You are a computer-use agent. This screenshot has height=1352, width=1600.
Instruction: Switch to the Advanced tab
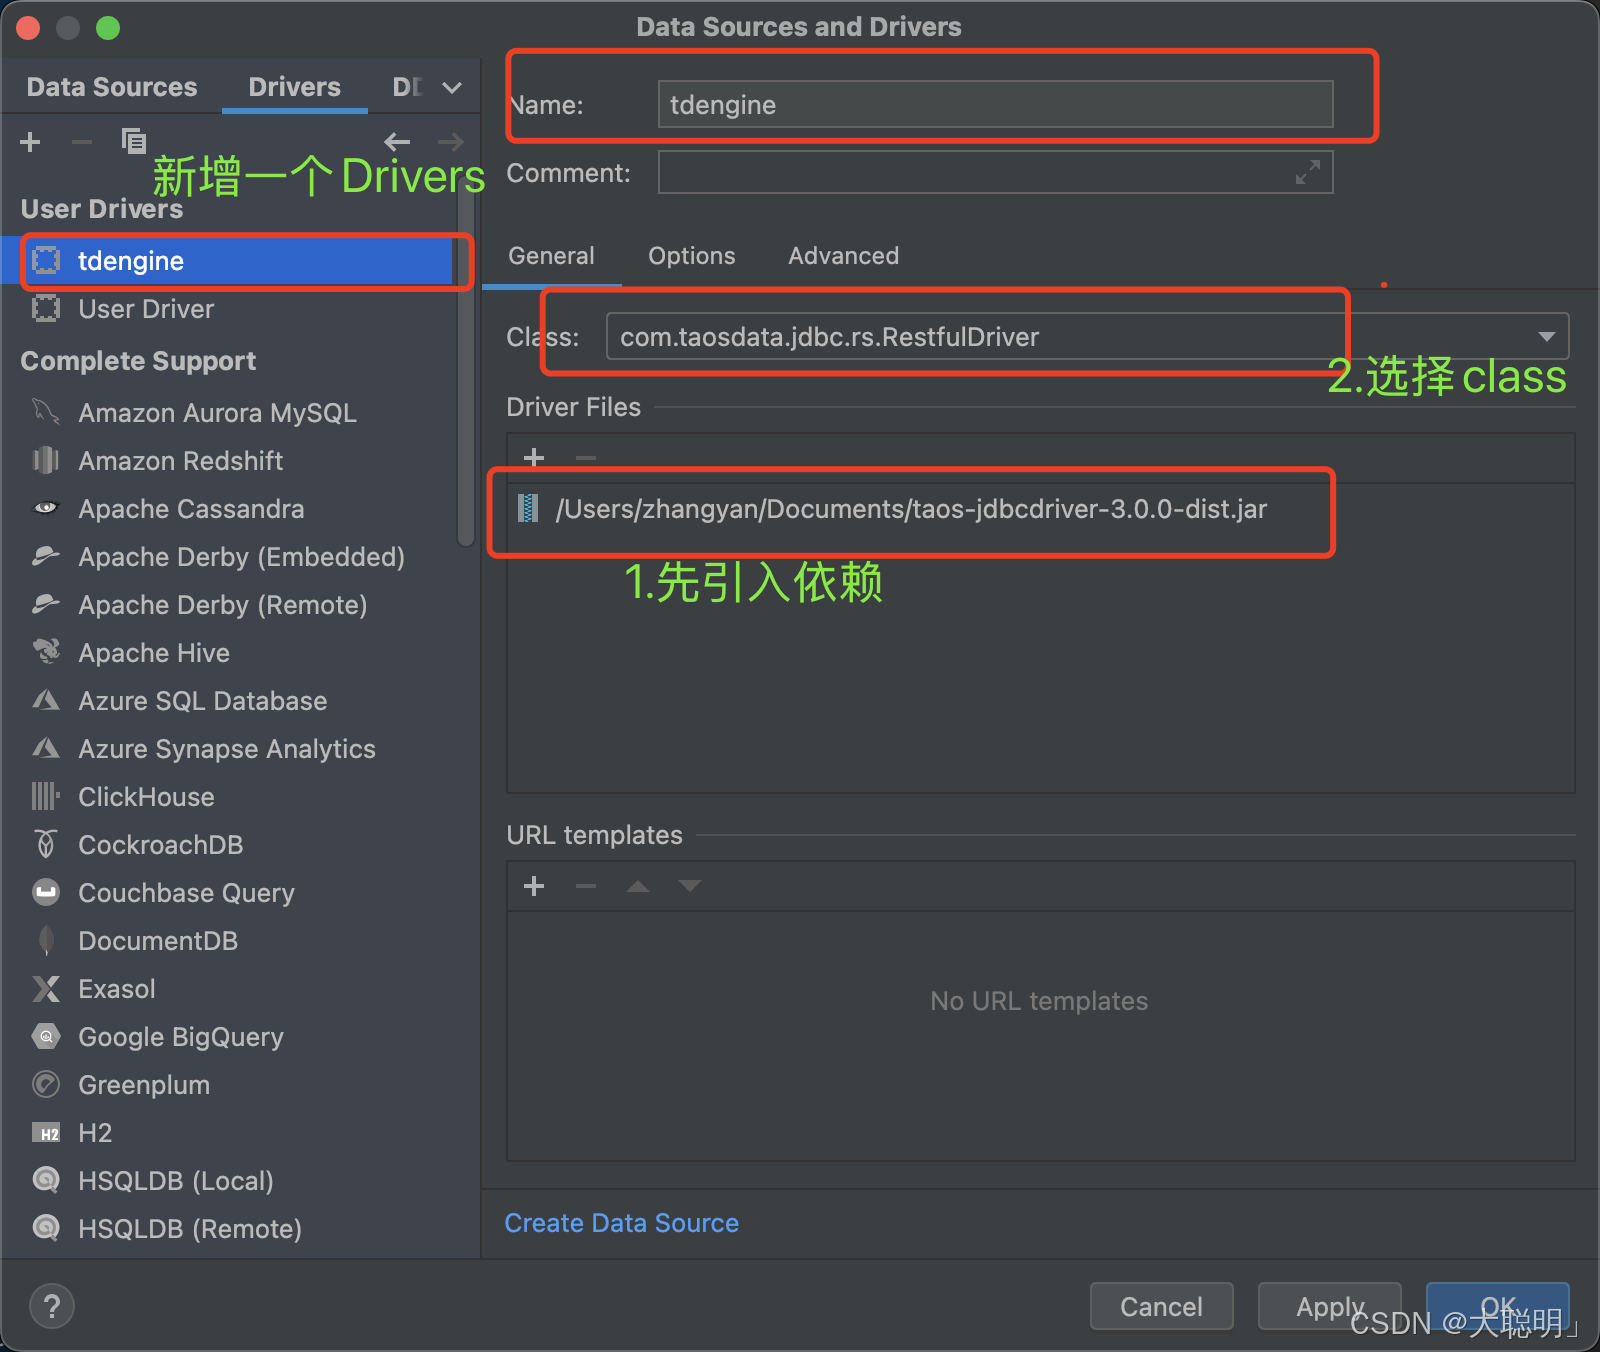click(842, 256)
